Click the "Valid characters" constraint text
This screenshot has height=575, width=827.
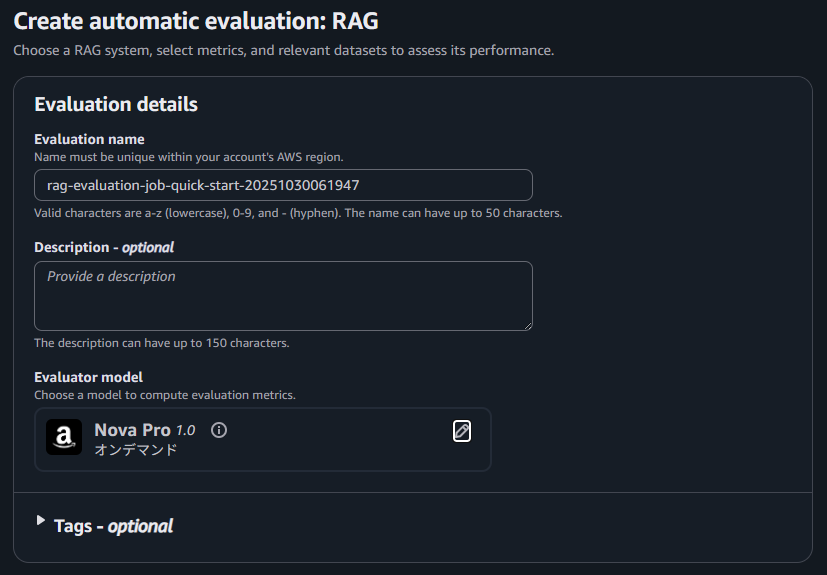click(298, 213)
